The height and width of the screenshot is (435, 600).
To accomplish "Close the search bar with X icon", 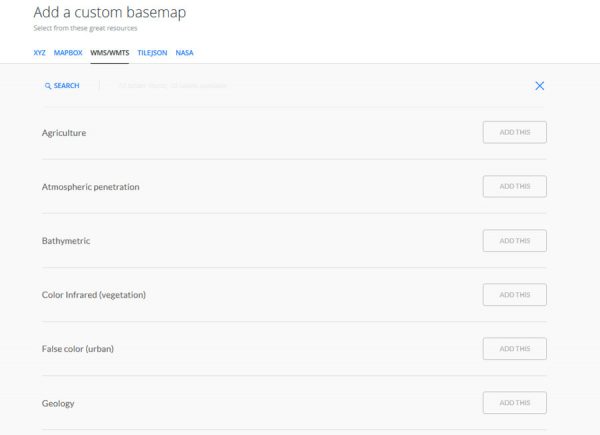I will 540,86.
